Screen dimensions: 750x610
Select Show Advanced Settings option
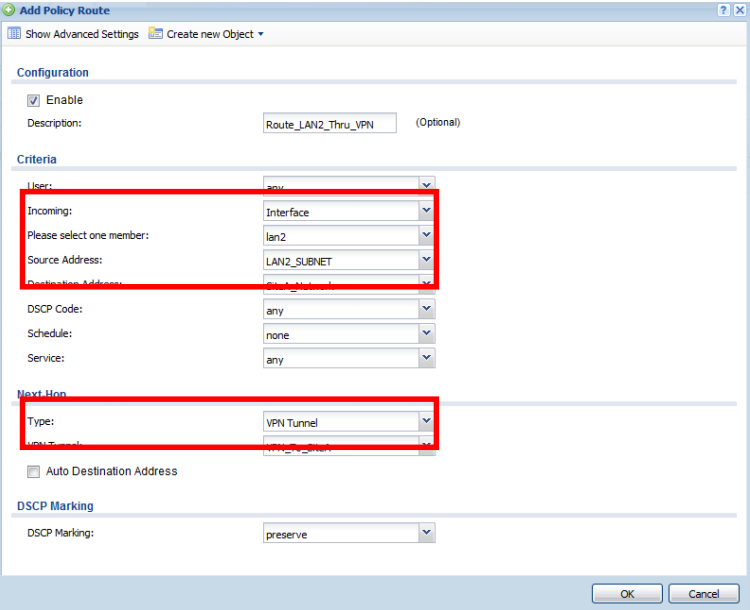[81, 34]
